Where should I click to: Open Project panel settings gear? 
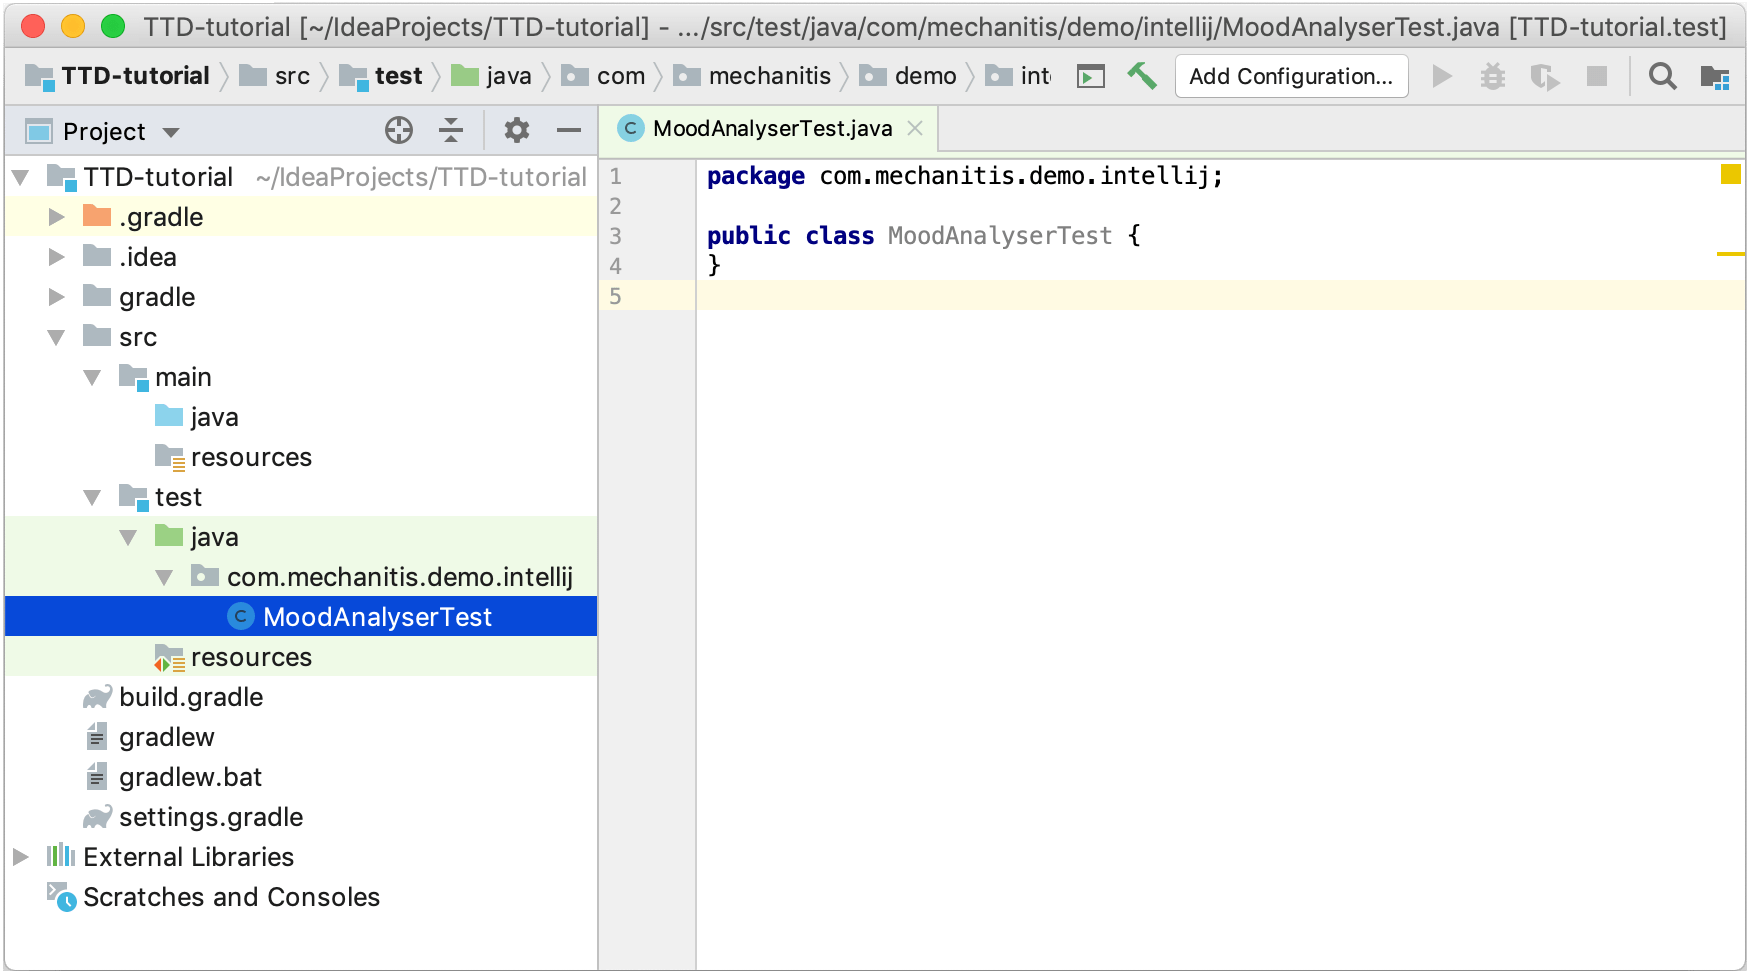516,130
